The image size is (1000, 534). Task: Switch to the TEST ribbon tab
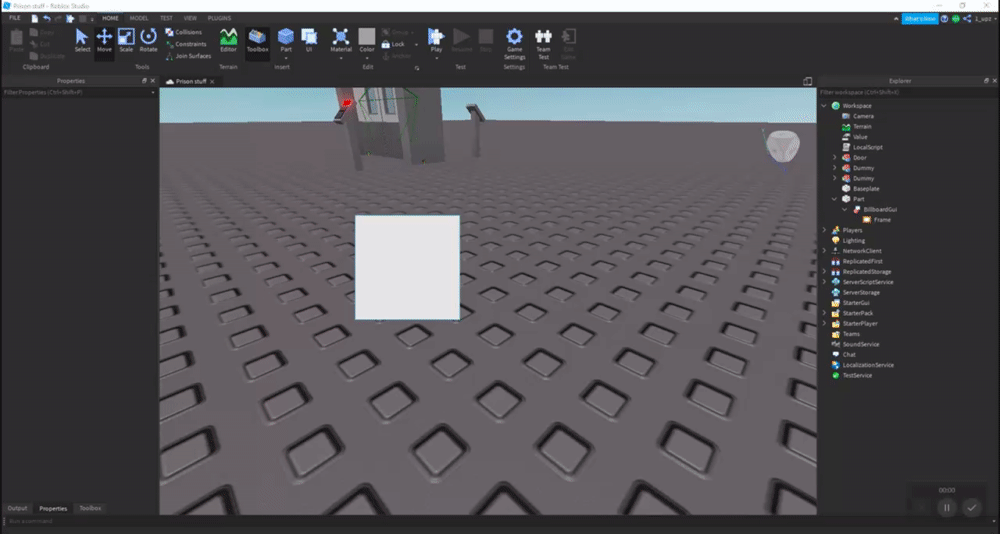click(x=166, y=19)
